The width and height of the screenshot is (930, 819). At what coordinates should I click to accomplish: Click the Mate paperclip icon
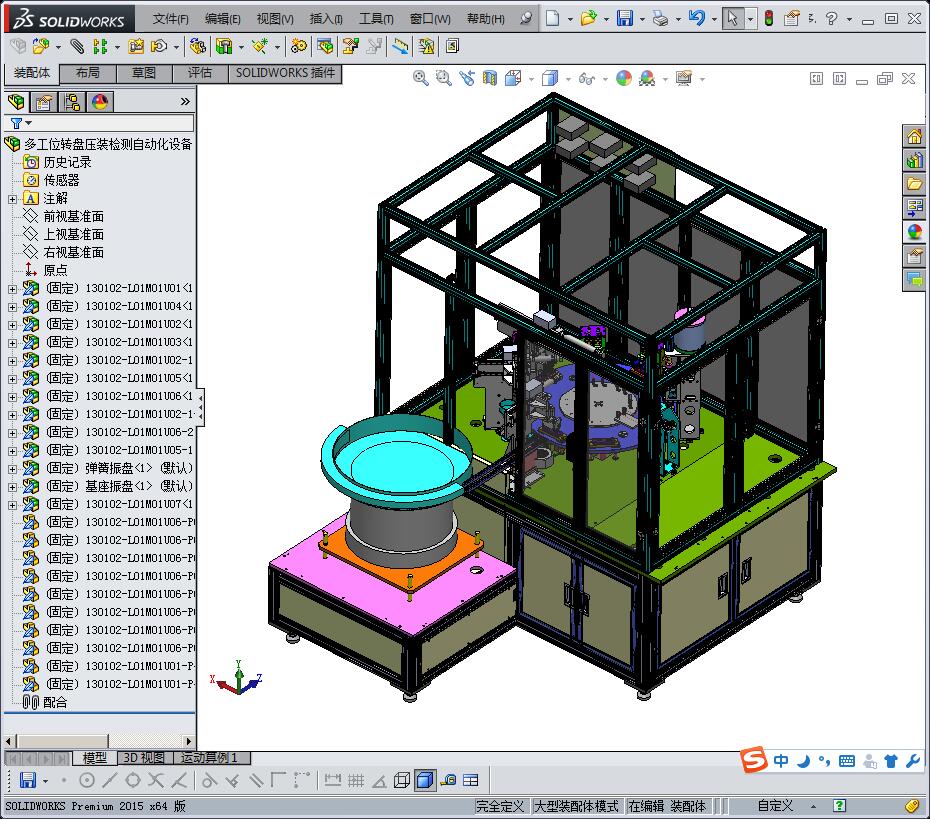77,46
